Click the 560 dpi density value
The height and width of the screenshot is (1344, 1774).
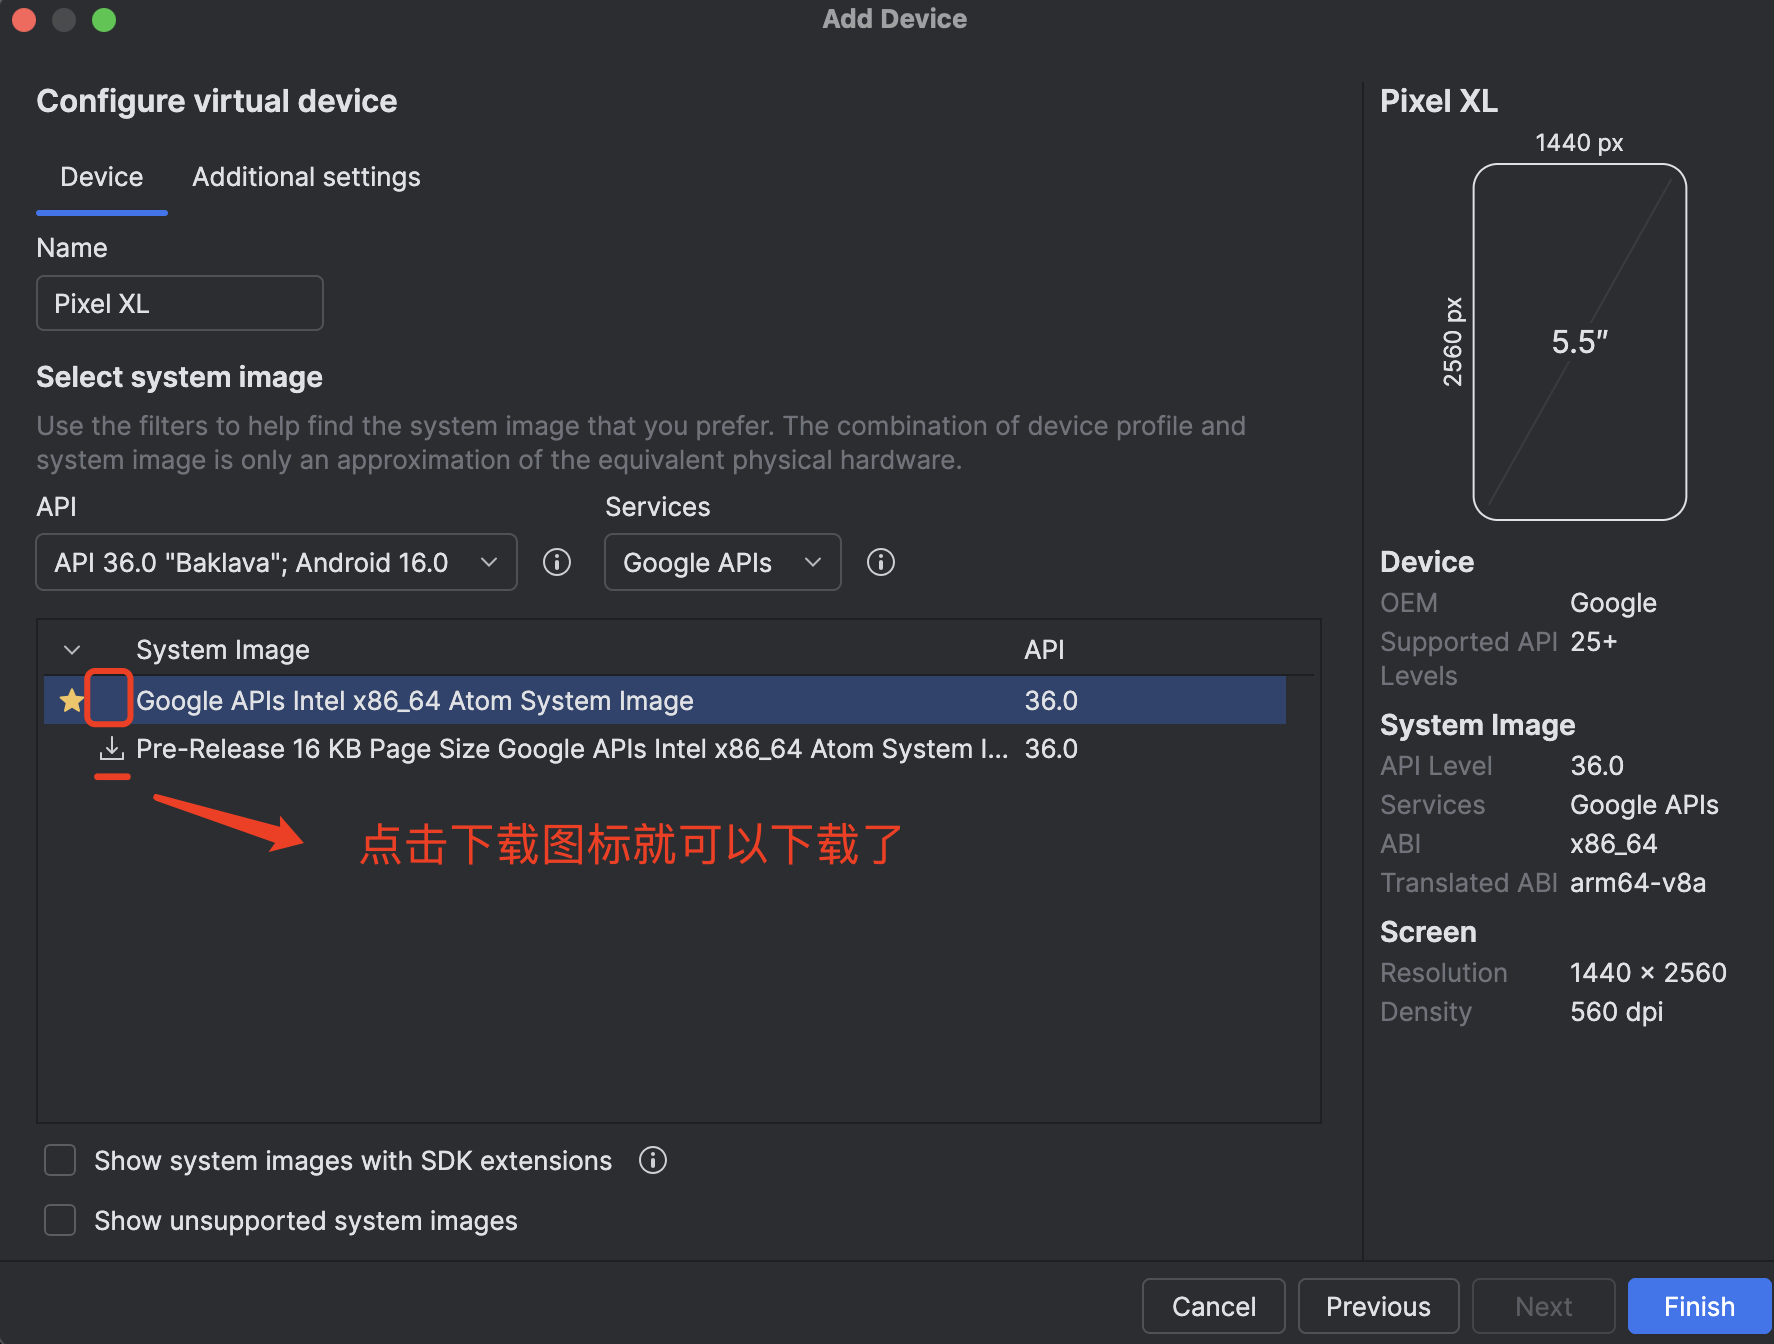click(1616, 1012)
